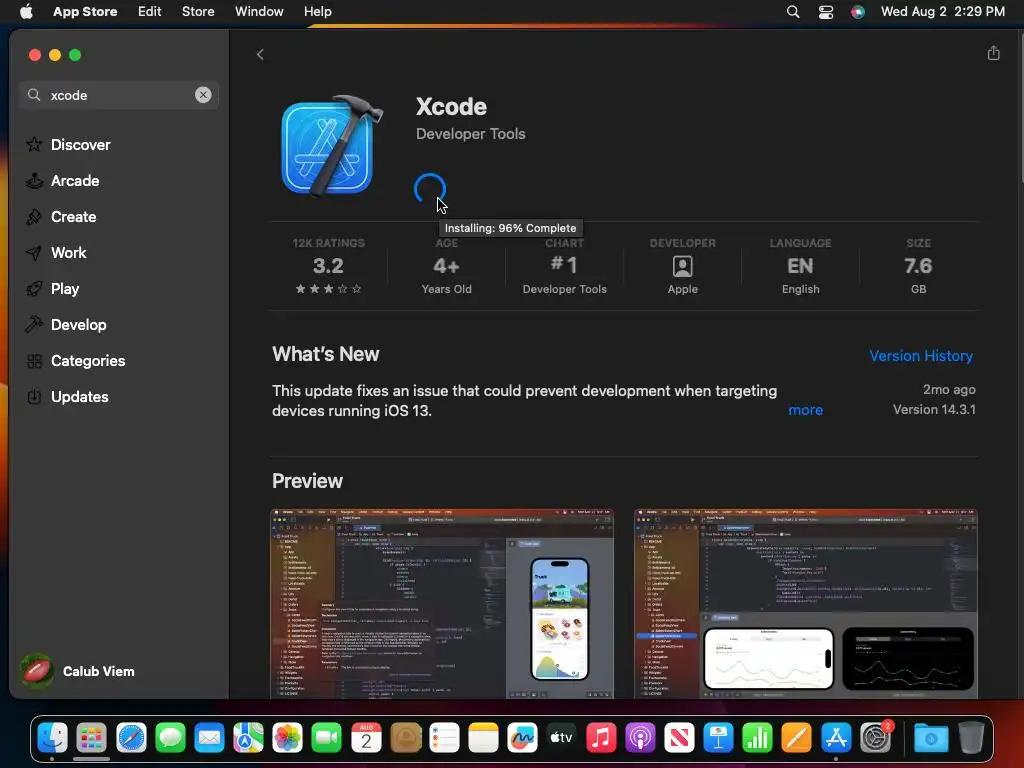Open Pages from the Dock
1024x768 pixels.
coord(797,739)
